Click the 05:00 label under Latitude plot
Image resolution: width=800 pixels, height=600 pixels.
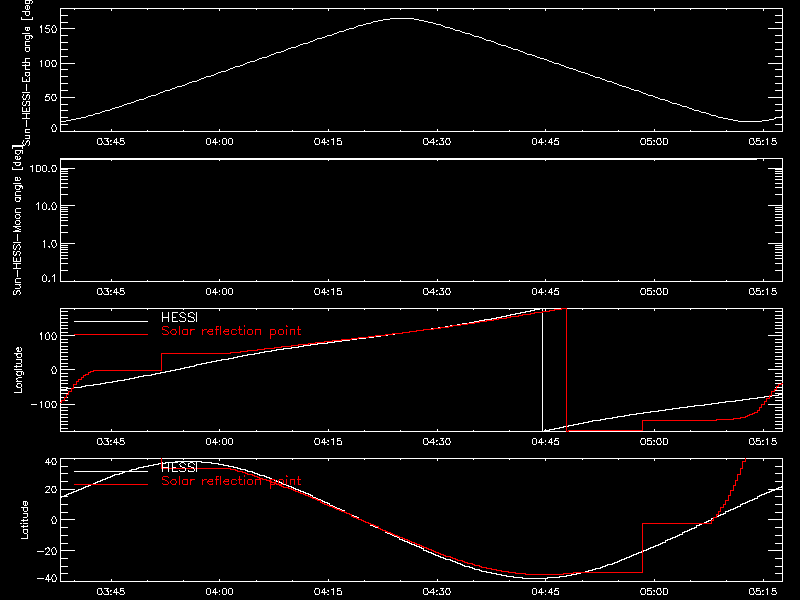click(654, 592)
